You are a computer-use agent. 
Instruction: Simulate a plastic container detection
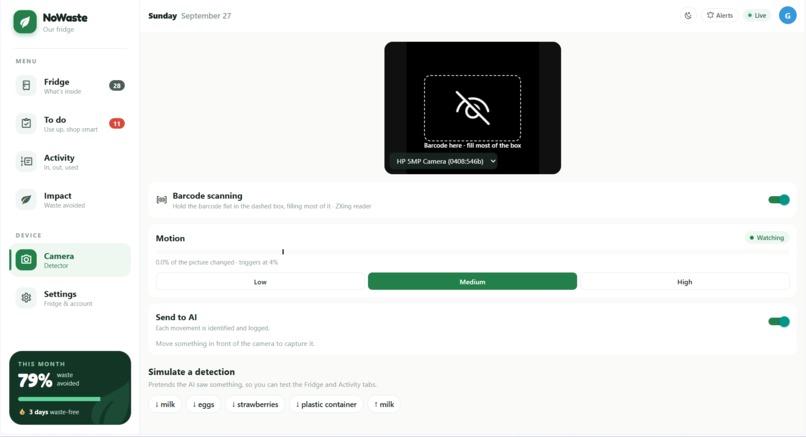(326, 404)
